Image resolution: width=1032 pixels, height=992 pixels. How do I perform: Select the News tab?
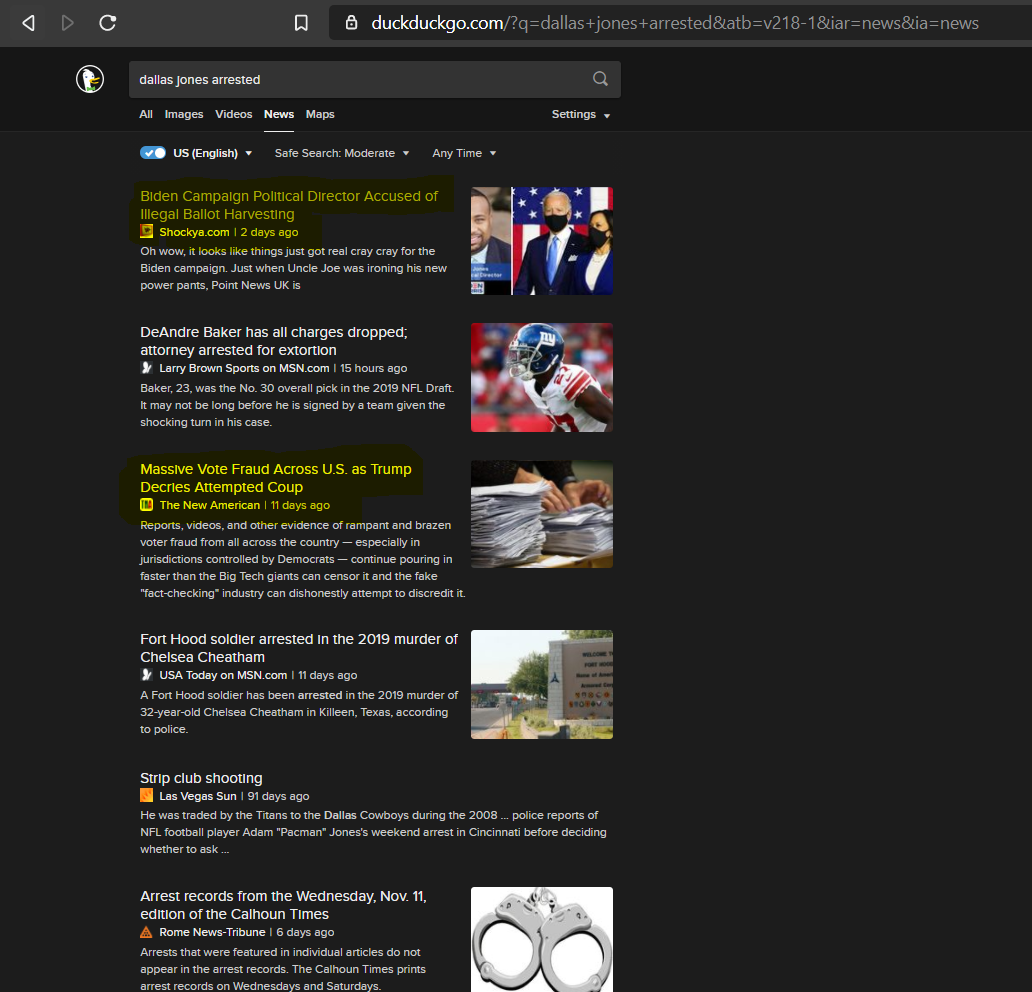[x=279, y=114]
